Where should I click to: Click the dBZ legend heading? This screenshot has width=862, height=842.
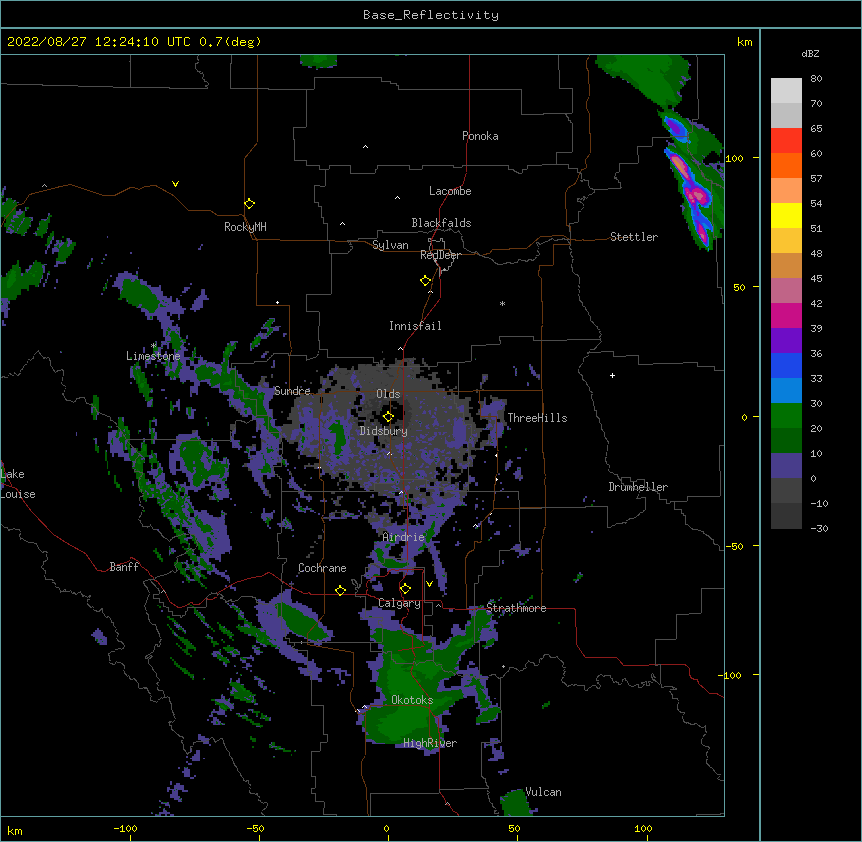(810, 54)
